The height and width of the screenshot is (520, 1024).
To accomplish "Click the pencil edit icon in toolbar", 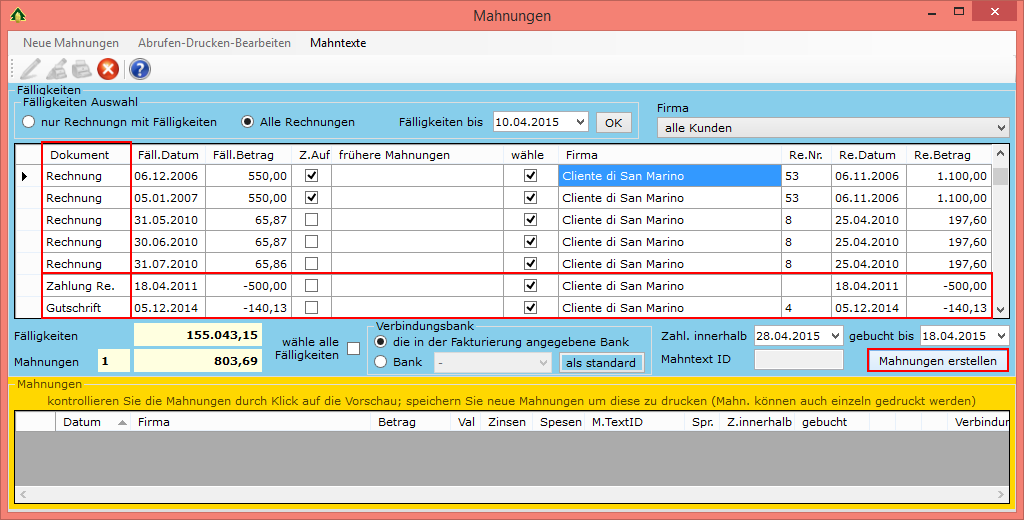I will pyautogui.click(x=30, y=69).
